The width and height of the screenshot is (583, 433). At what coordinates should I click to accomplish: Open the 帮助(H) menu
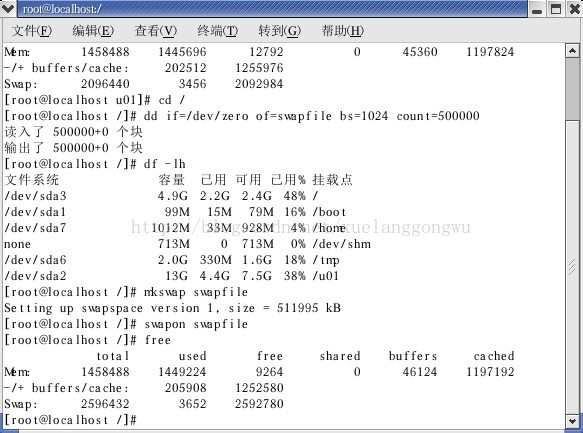pyautogui.click(x=342, y=31)
